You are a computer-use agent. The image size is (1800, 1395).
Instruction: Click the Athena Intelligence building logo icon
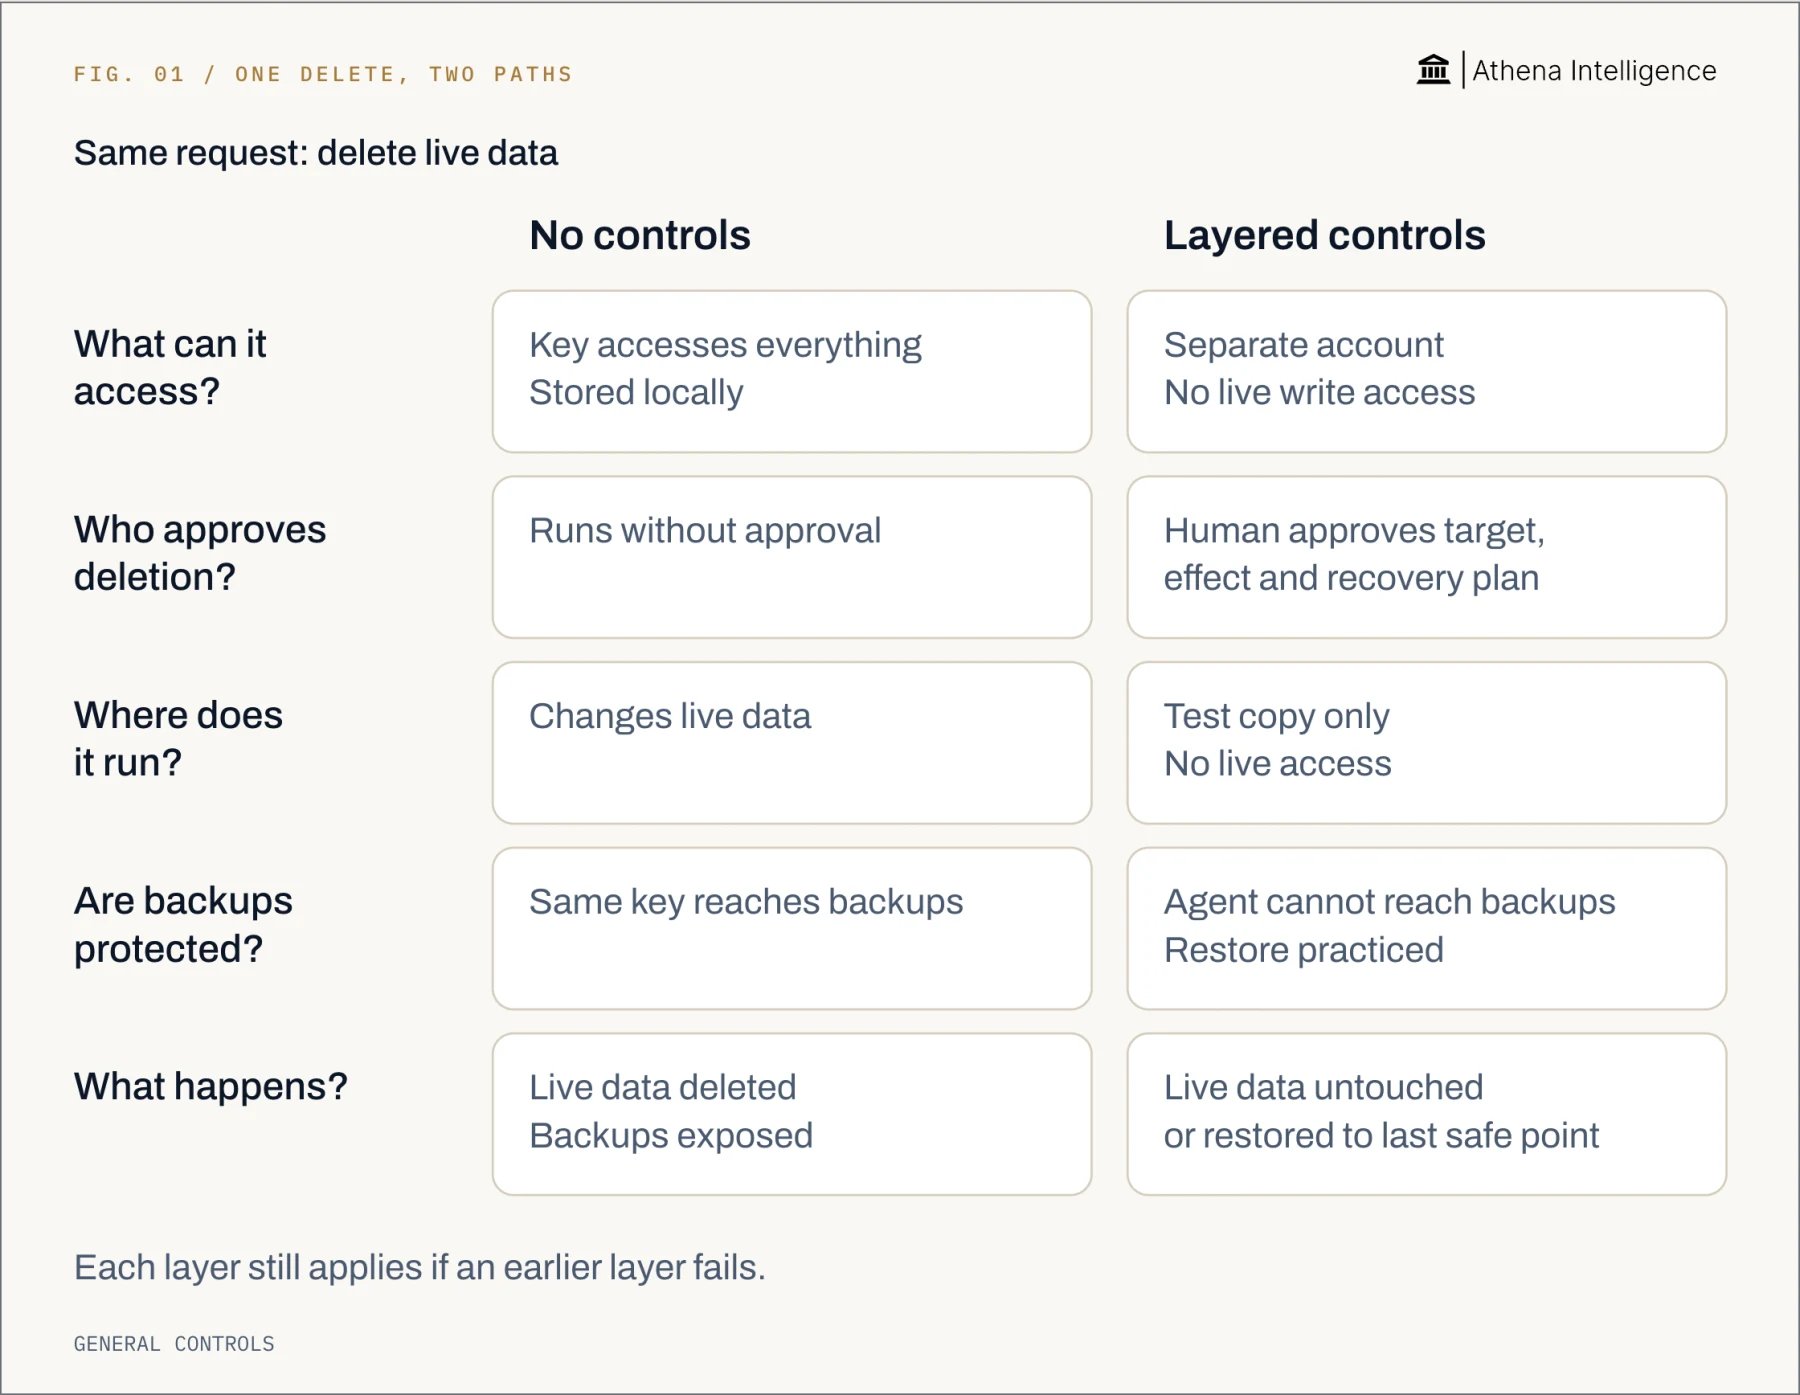[1433, 70]
